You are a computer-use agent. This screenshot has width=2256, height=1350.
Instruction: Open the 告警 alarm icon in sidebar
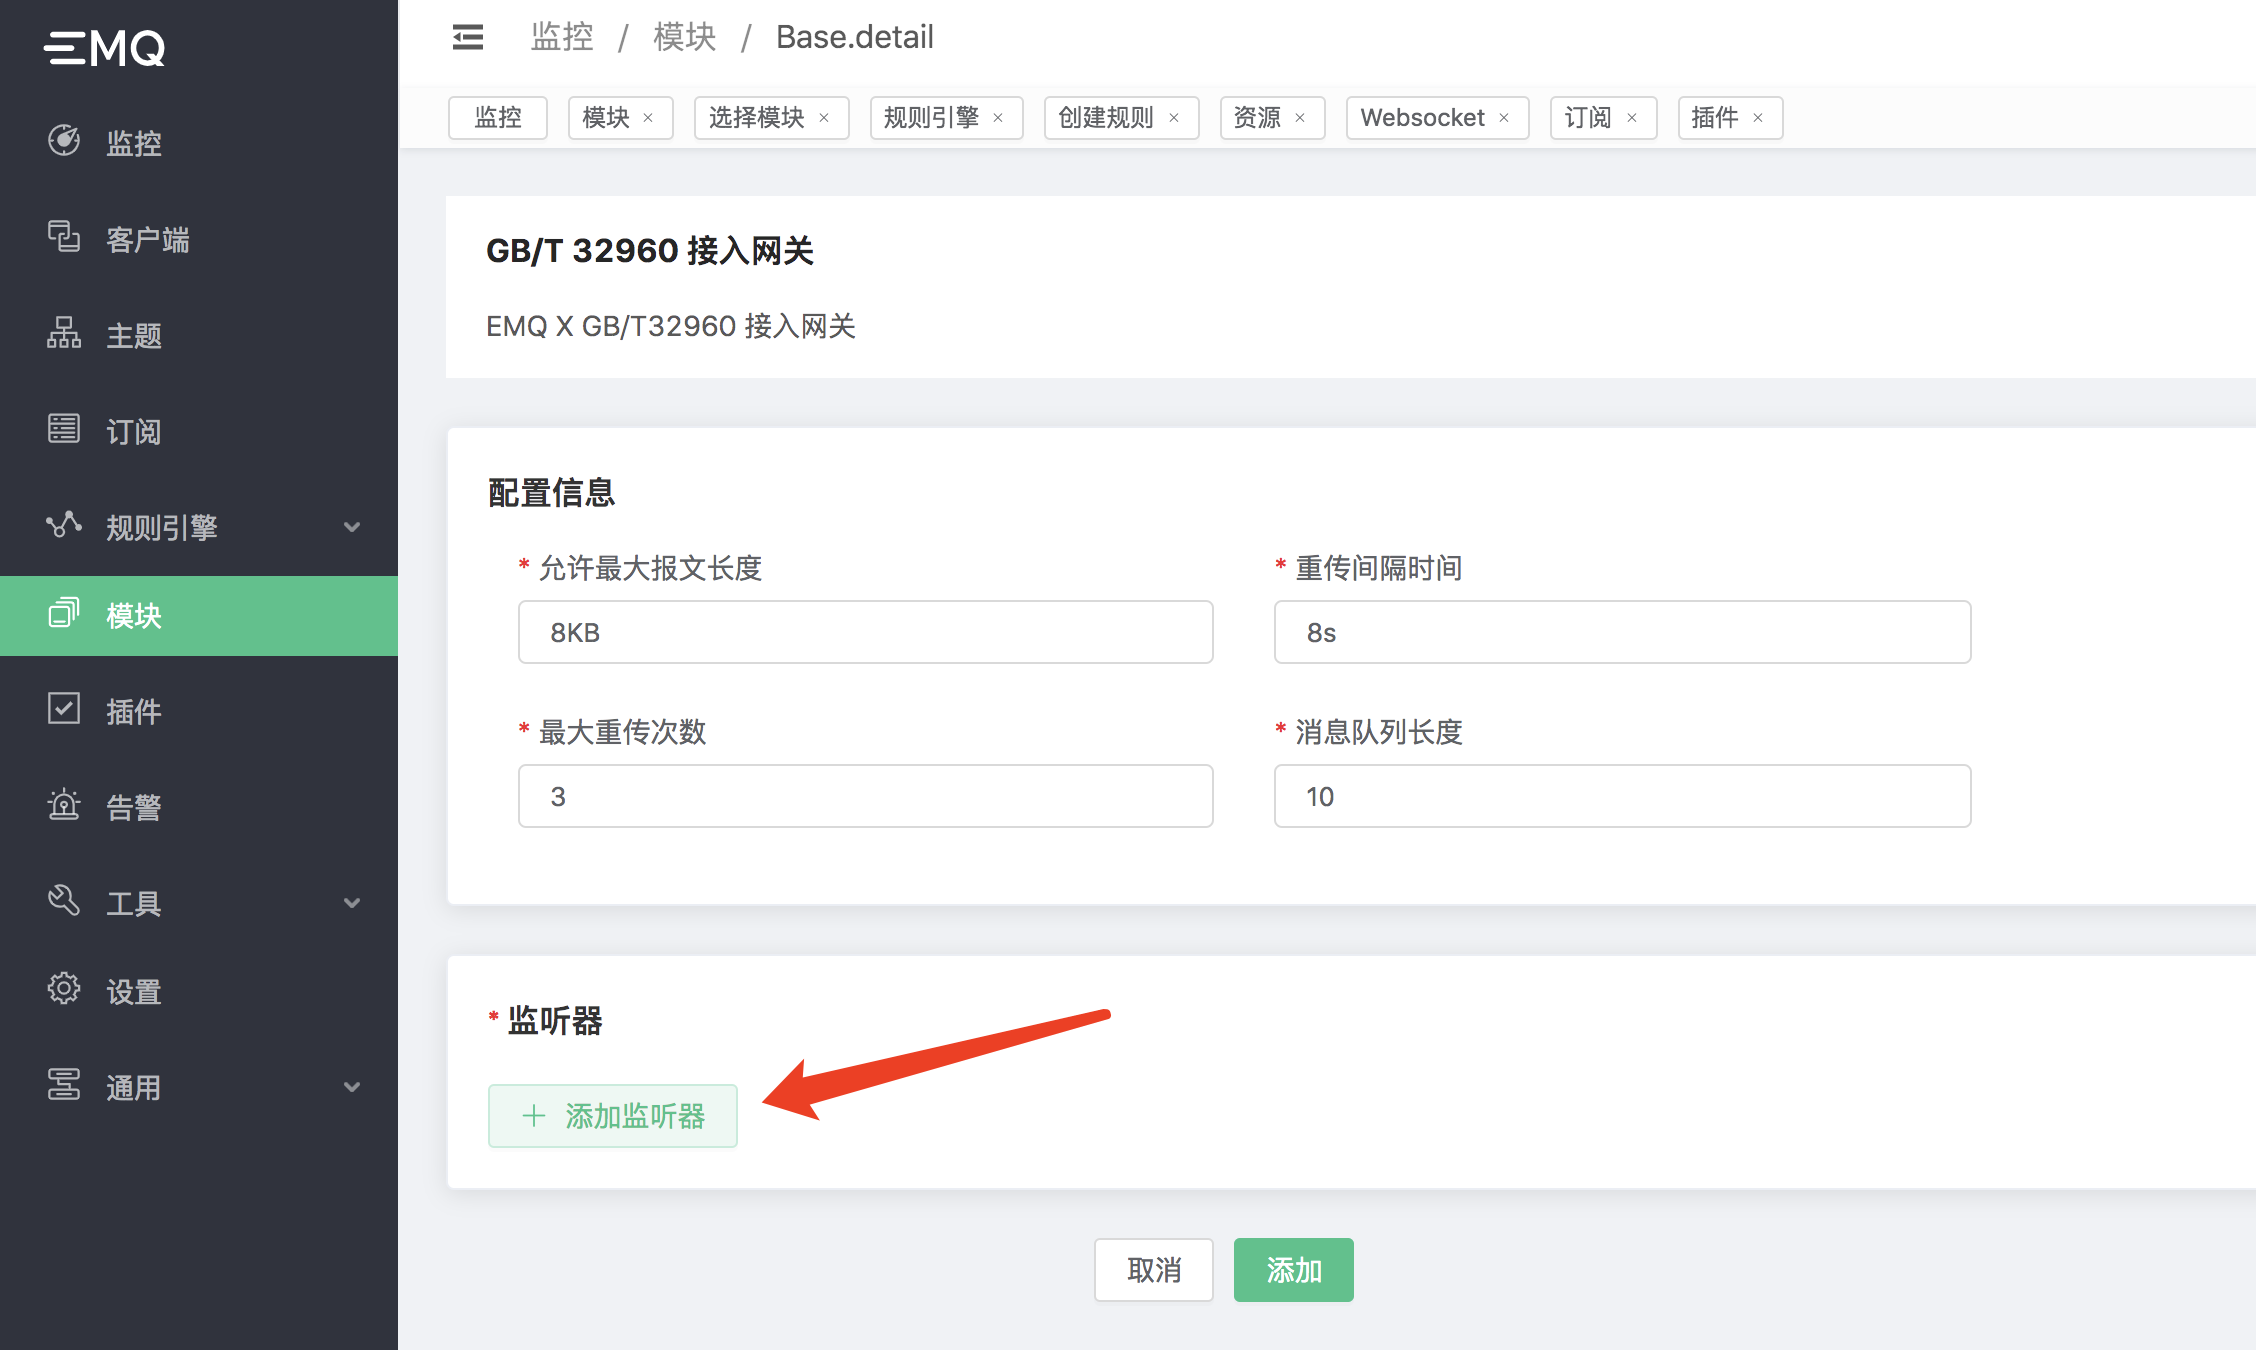click(x=64, y=805)
